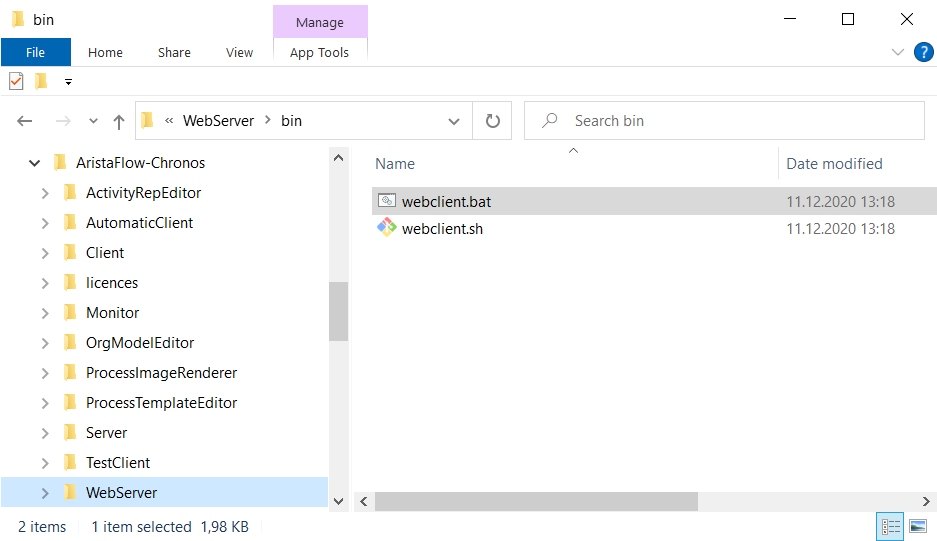Click into the Search bin field
937x541 pixels.
point(724,121)
